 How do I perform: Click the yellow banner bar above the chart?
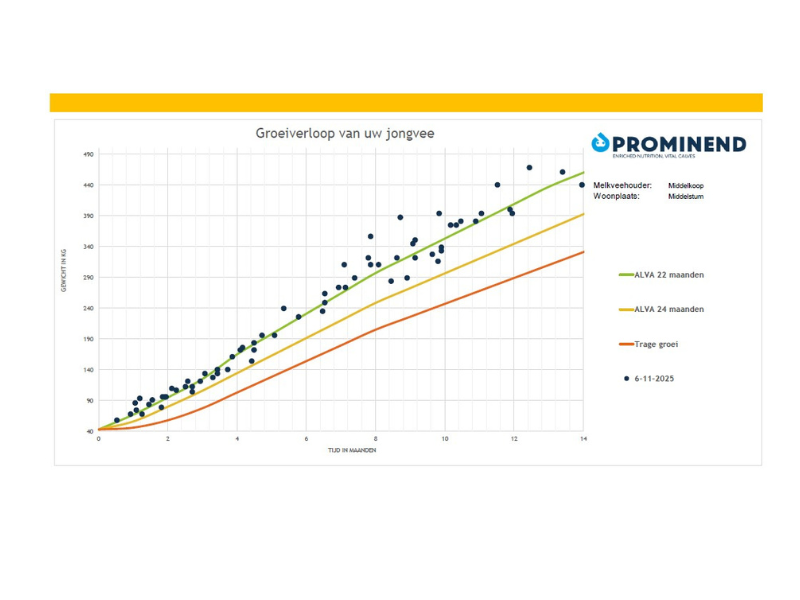tap(405, 102)
